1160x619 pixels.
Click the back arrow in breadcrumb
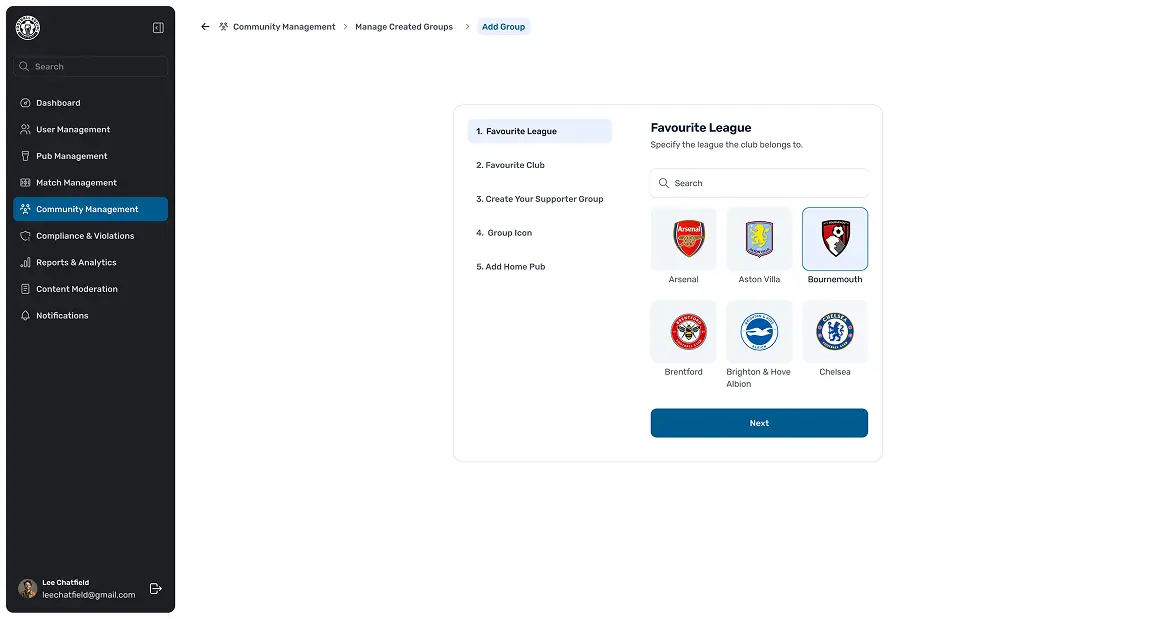(x=205, y=27)
